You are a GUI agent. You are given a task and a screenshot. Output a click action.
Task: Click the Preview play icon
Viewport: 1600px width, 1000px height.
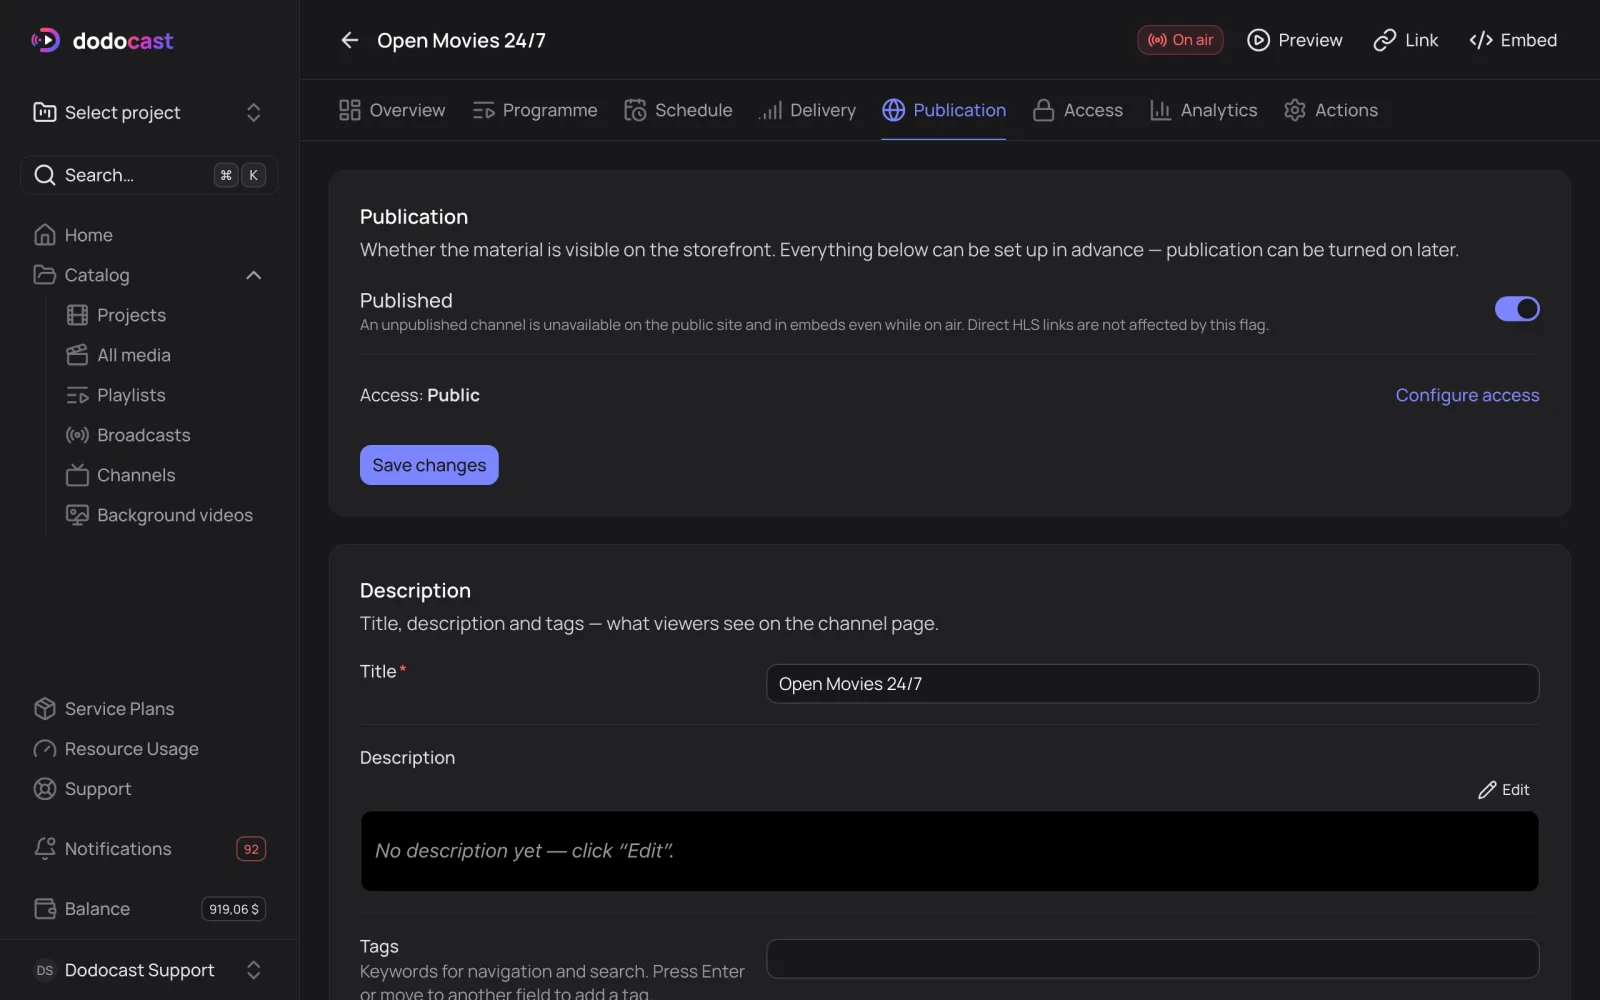[1258, 40]
